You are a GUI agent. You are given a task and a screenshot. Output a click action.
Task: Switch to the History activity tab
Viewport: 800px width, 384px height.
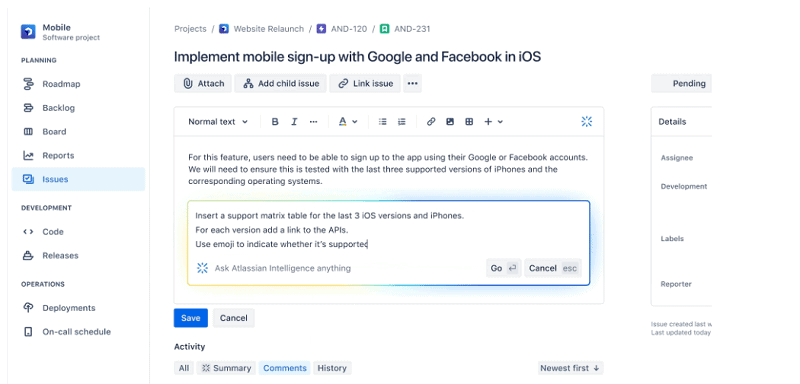point(332,368)
